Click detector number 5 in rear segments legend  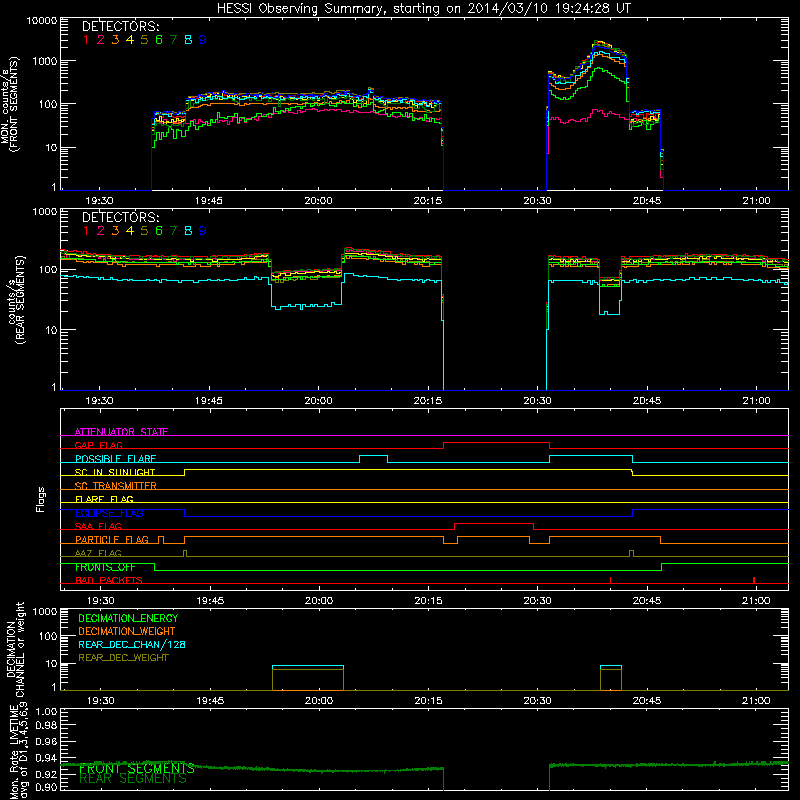click(x=144, y=231)
